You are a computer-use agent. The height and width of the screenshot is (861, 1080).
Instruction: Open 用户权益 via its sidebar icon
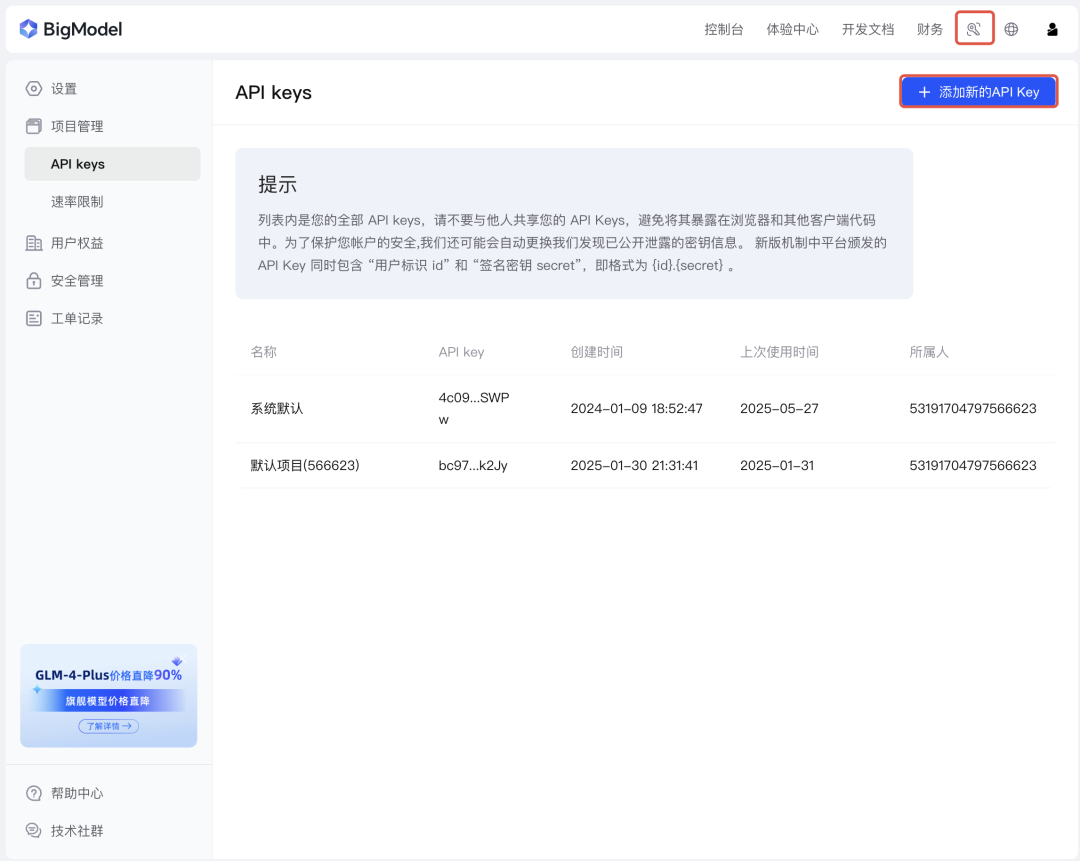(33, 242)
